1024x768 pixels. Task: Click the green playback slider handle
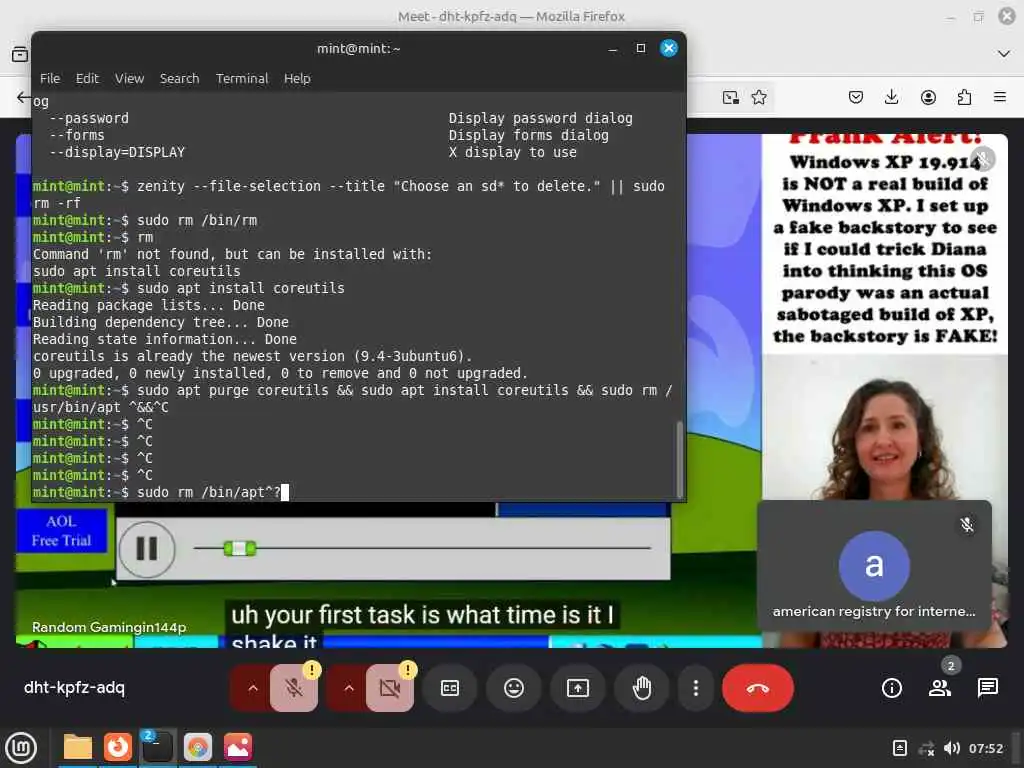click(x=240, y=548)
